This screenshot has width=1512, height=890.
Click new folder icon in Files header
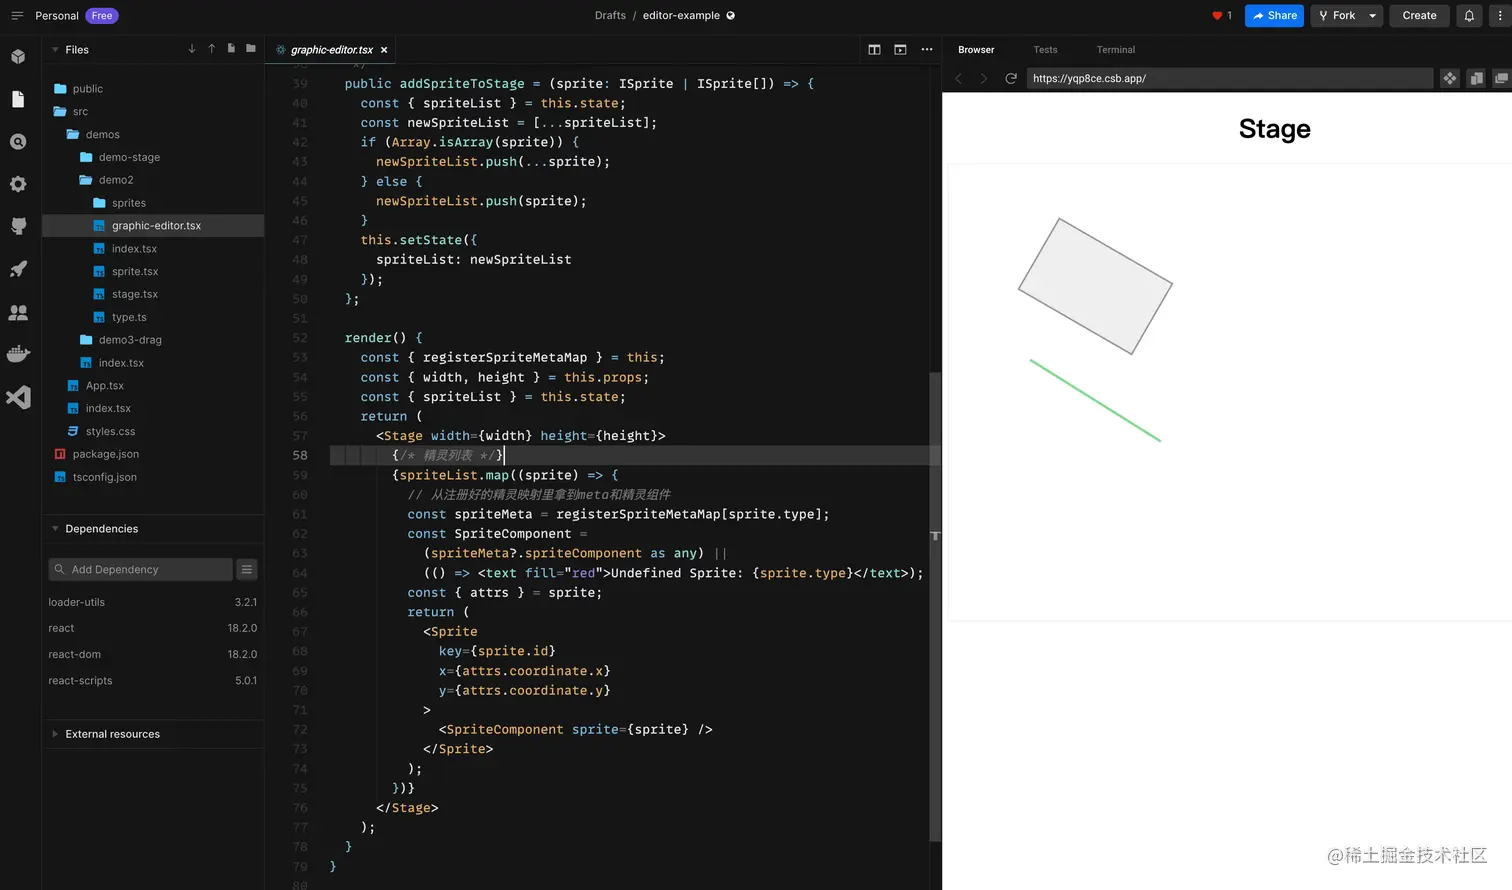(251, 49)
